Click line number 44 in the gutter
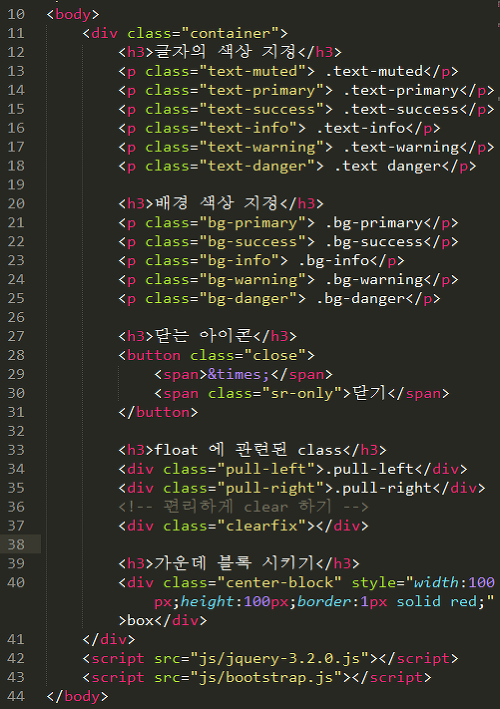 [16, 696]
